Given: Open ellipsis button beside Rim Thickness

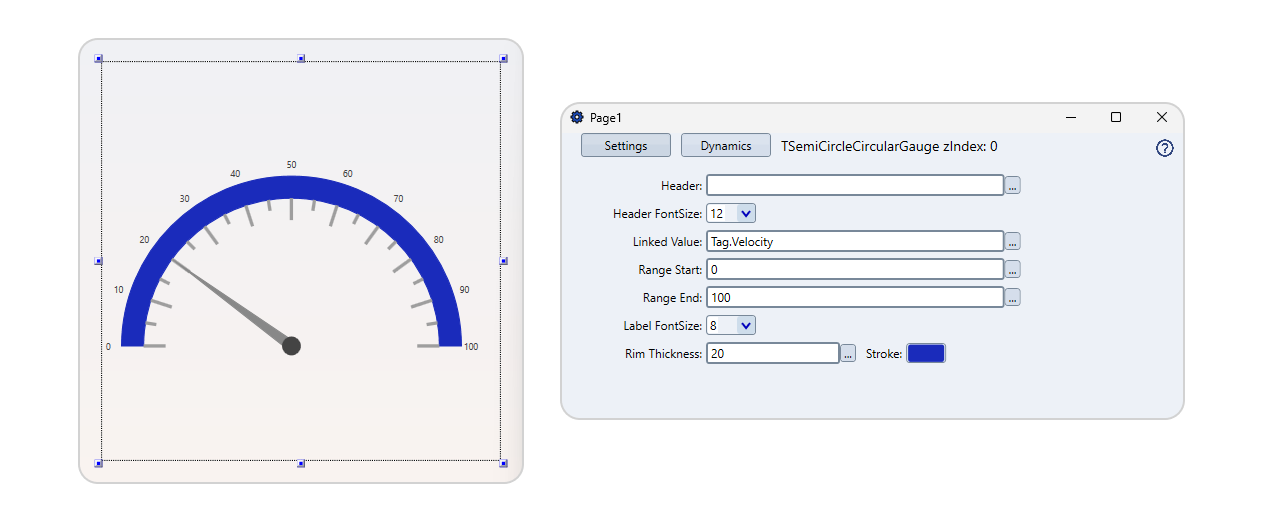Looking at the screenshot, I should click(848, 353).
